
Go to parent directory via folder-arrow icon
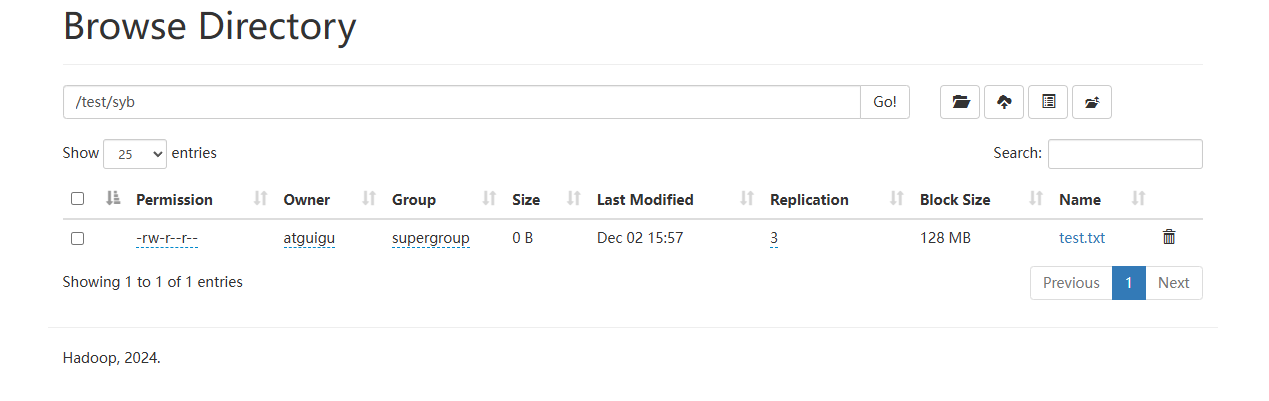tap(1092, 102)
